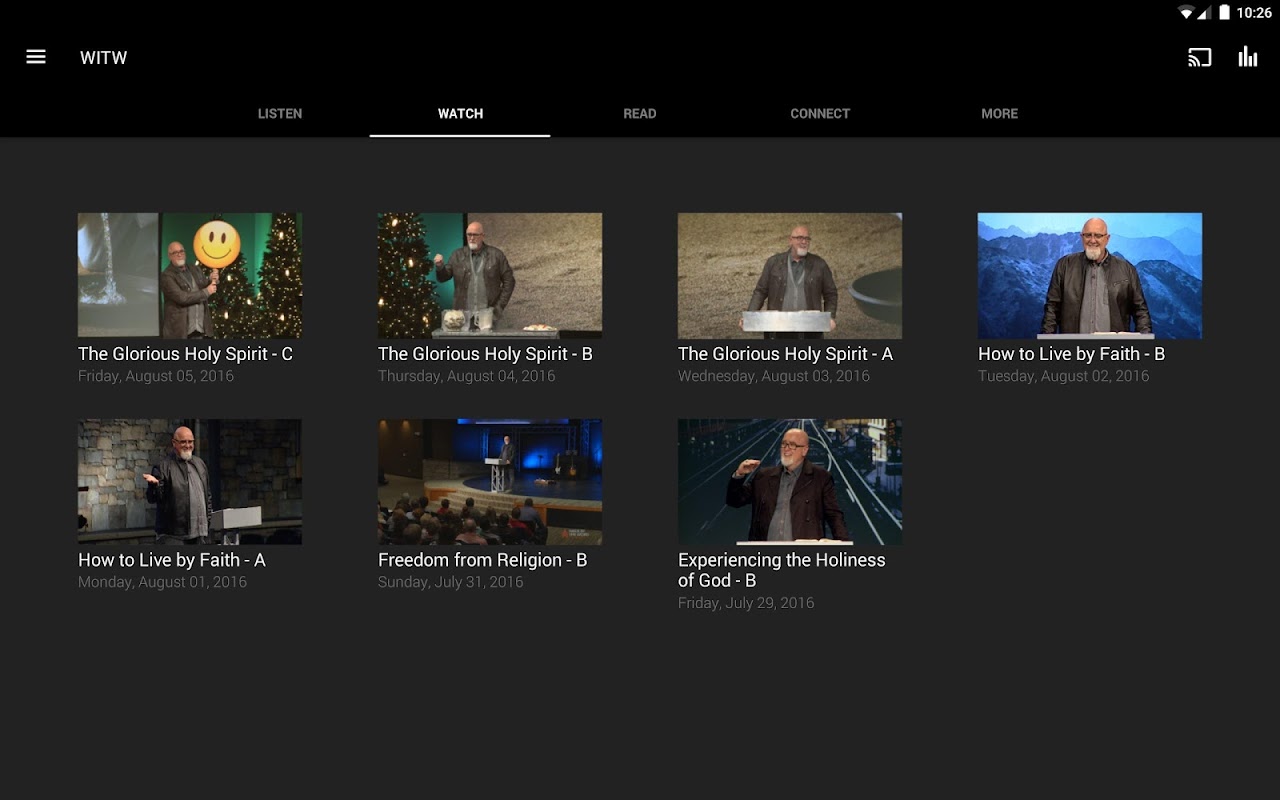
Task: Check the Wi-Fi status icon
Action: [x=1187, y=13]
